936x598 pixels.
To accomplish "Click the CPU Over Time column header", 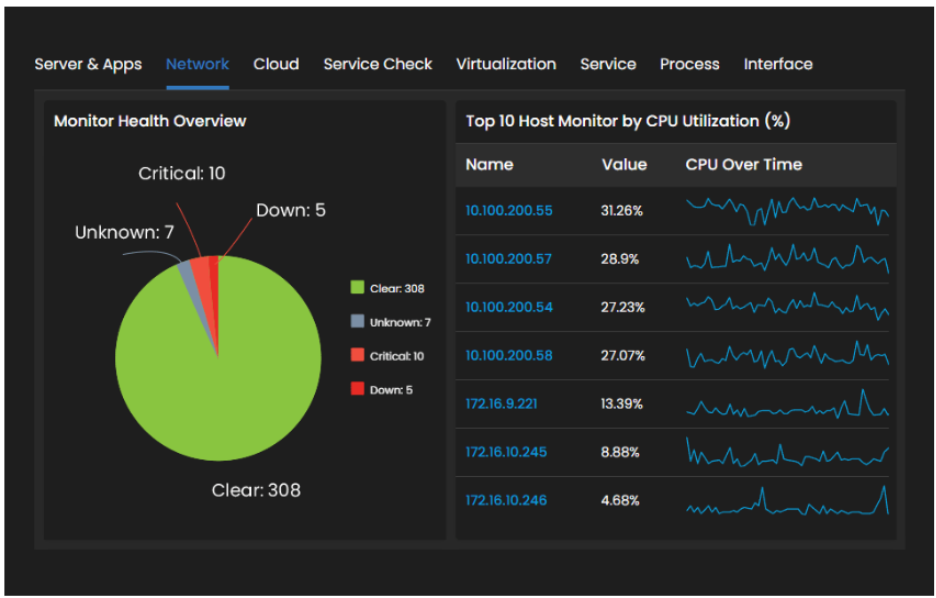I will [744, 165].
